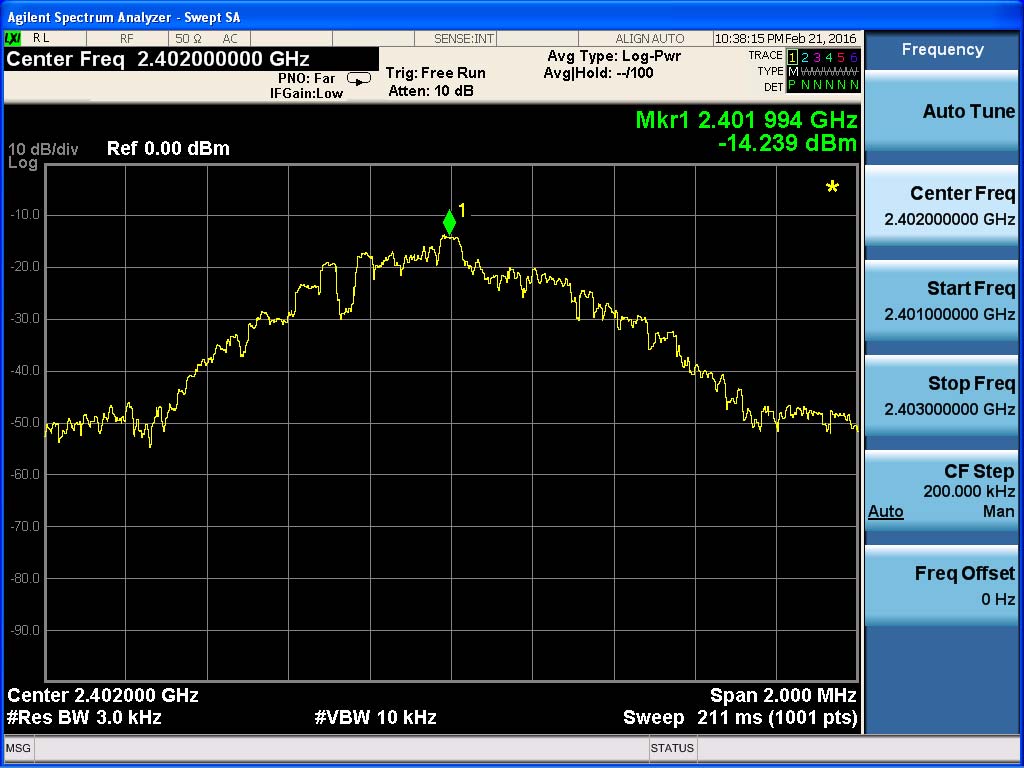Select trace number 6 indicator
The image size is (1024, 768).
coord(854,57)
